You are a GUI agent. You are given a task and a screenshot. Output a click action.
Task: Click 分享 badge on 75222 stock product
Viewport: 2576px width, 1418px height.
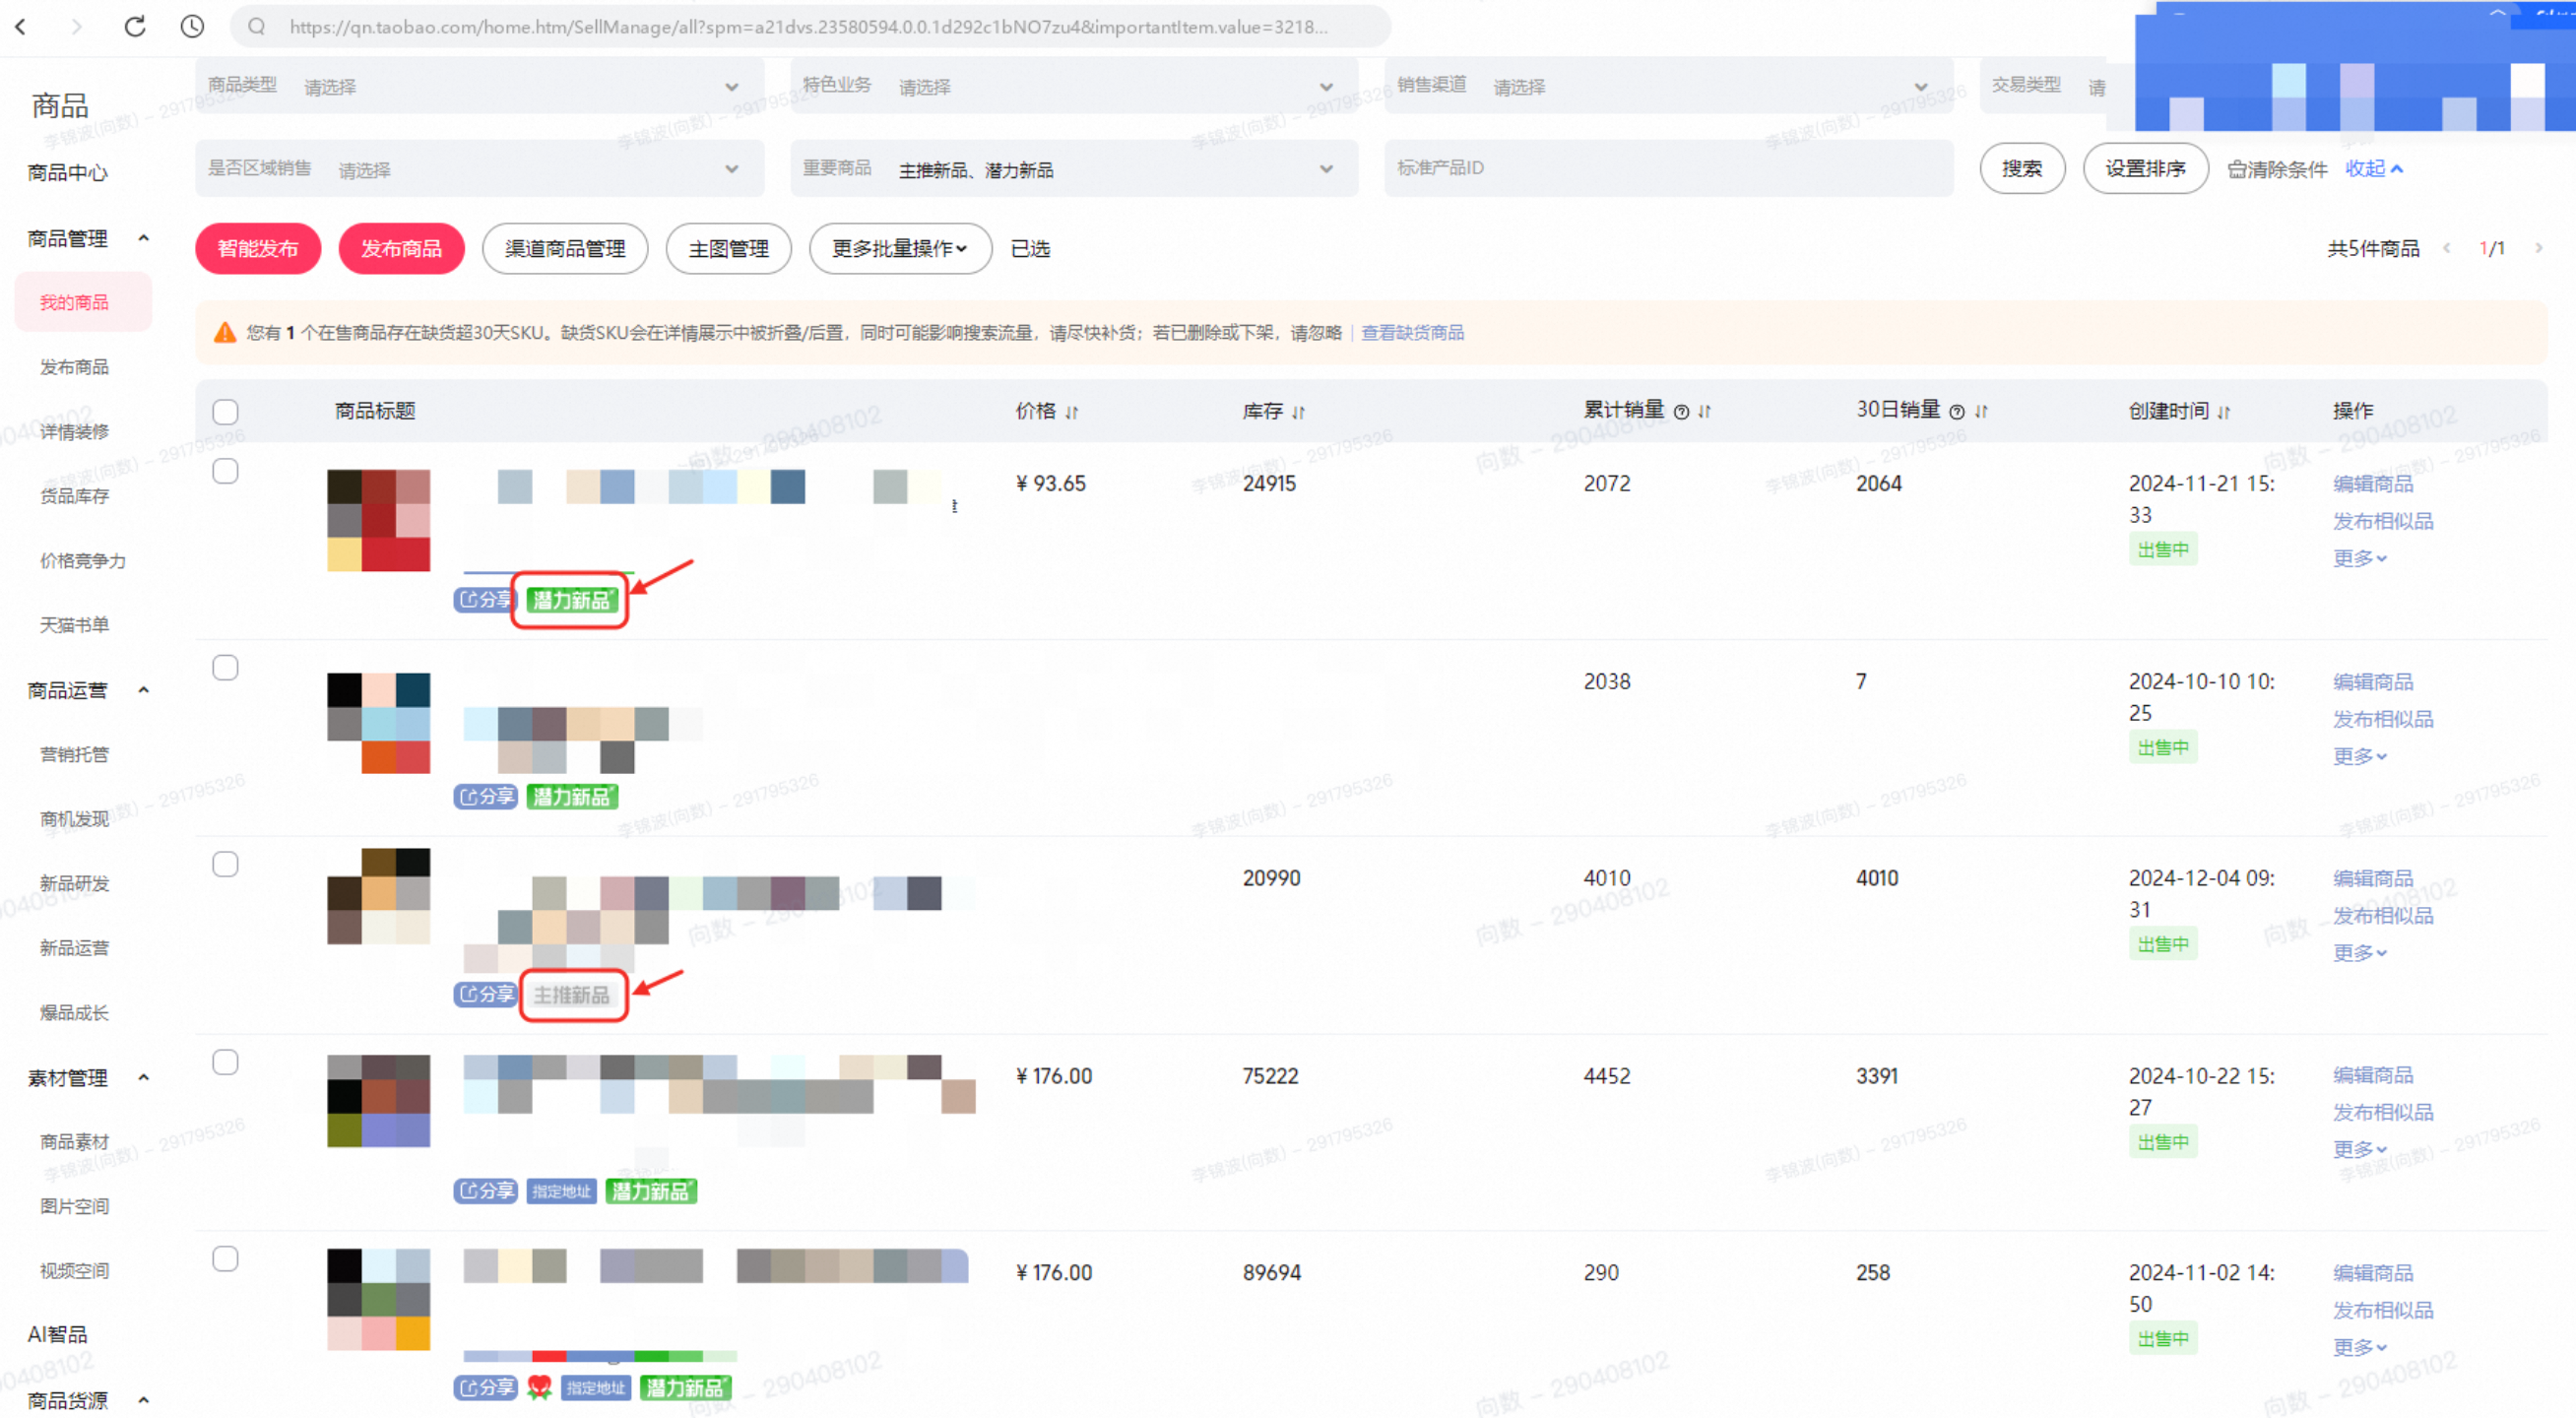coord(485,1191)
